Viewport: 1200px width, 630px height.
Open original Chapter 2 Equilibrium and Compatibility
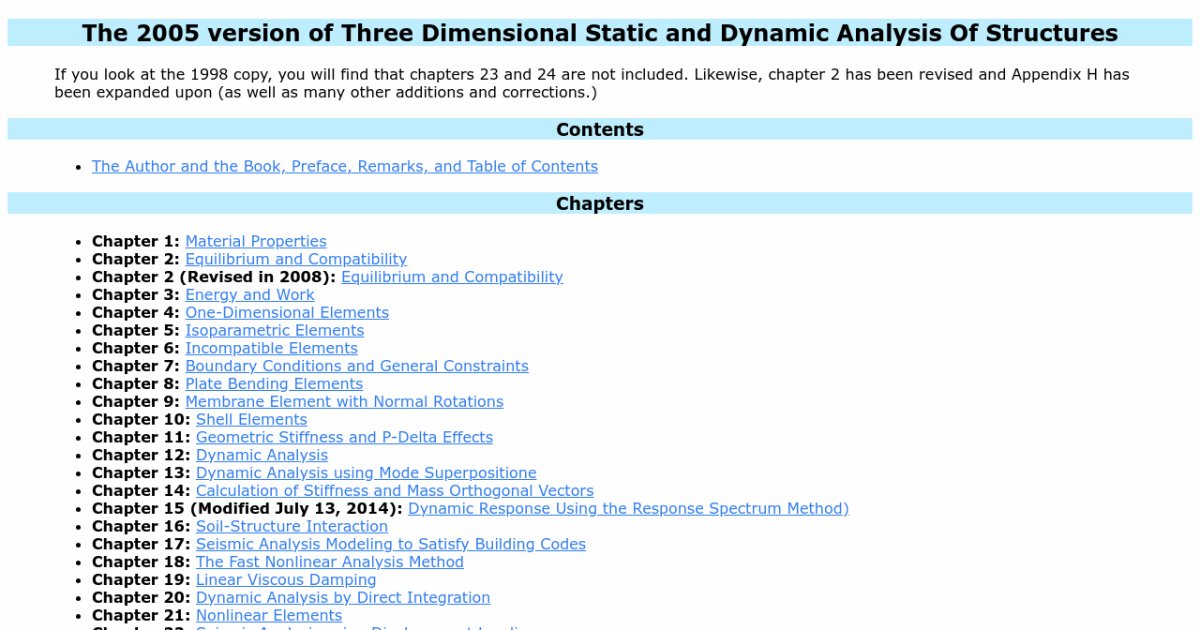(x=295, y=259)
